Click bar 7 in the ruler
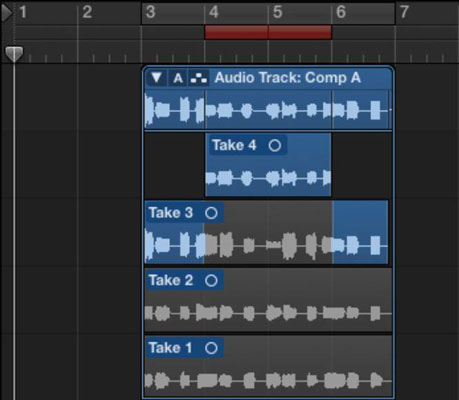 (404, 12)
